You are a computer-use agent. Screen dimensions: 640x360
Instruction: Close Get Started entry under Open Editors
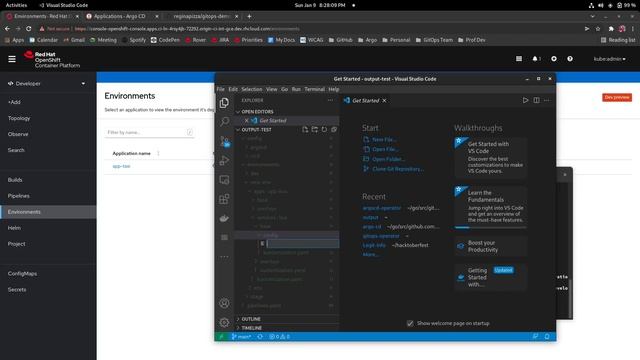click(247, 120)
